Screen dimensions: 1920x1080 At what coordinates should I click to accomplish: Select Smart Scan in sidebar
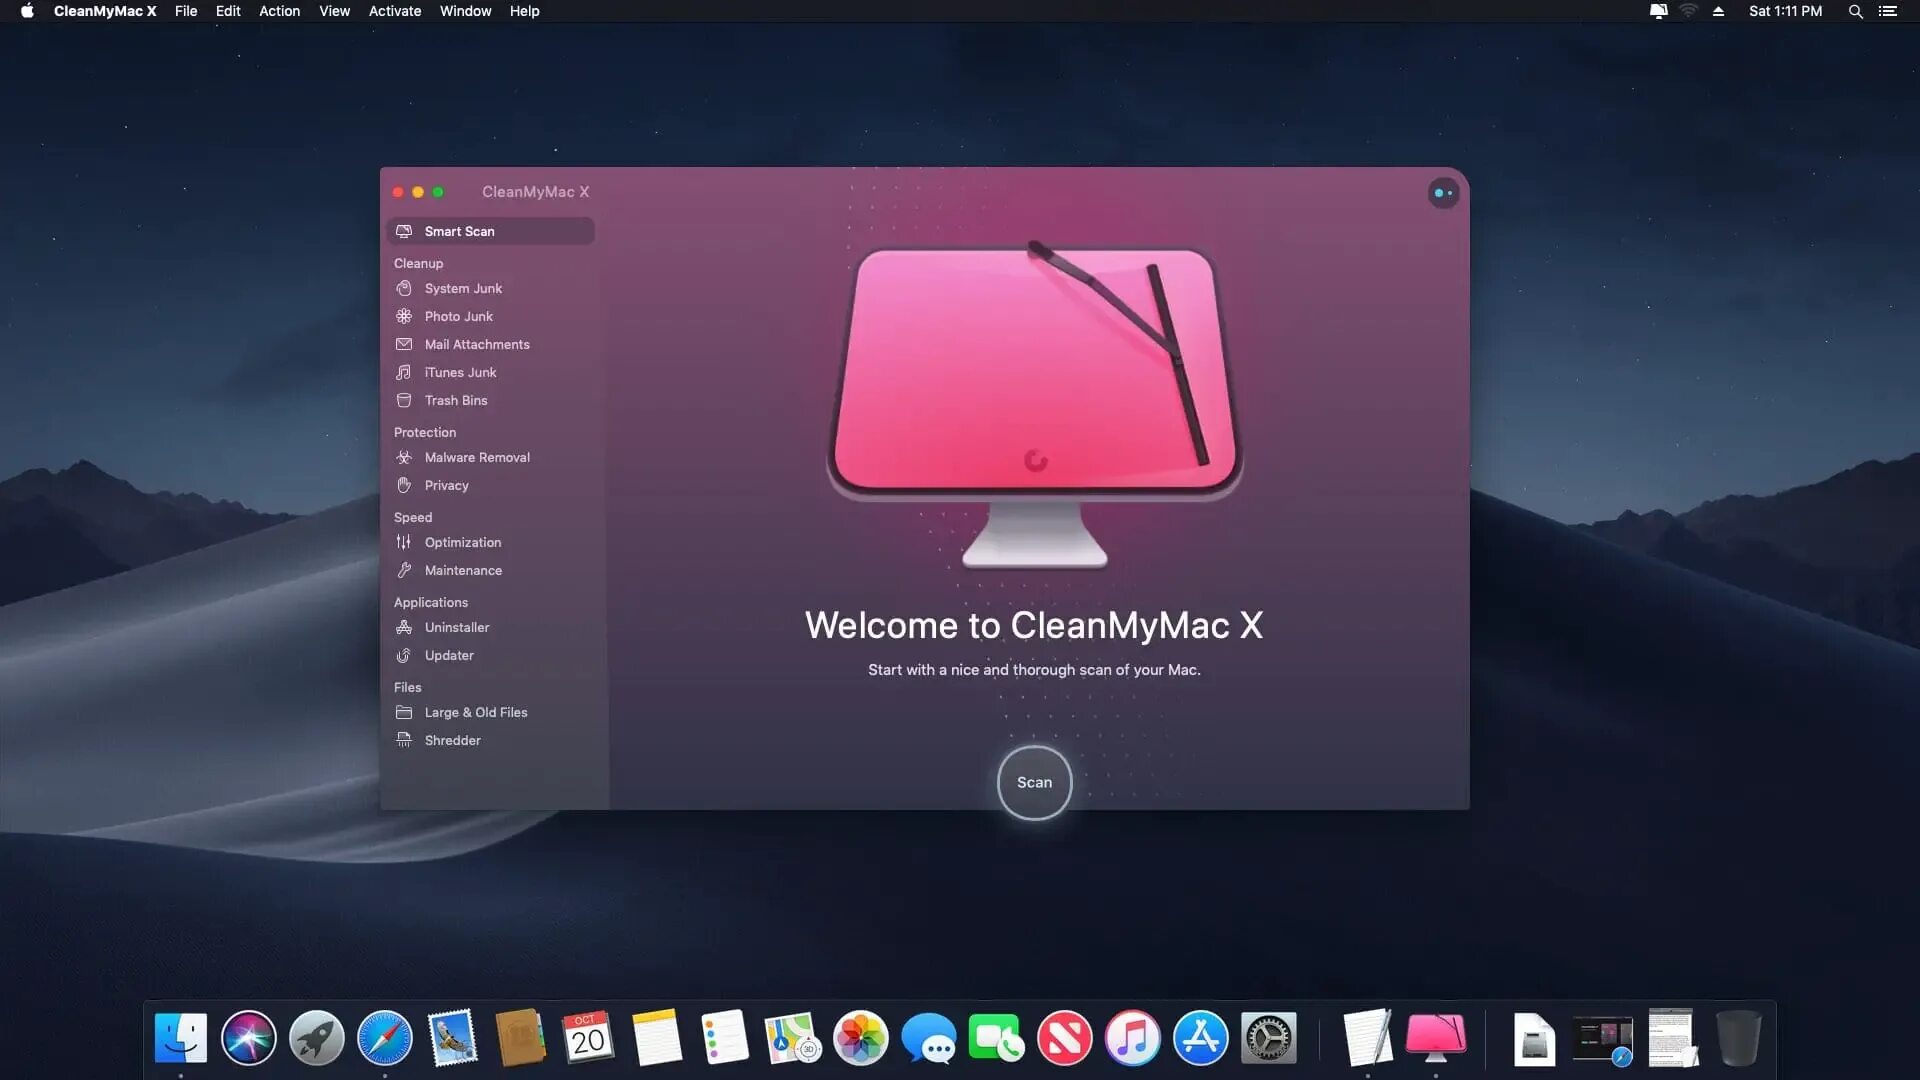[459, 231]
